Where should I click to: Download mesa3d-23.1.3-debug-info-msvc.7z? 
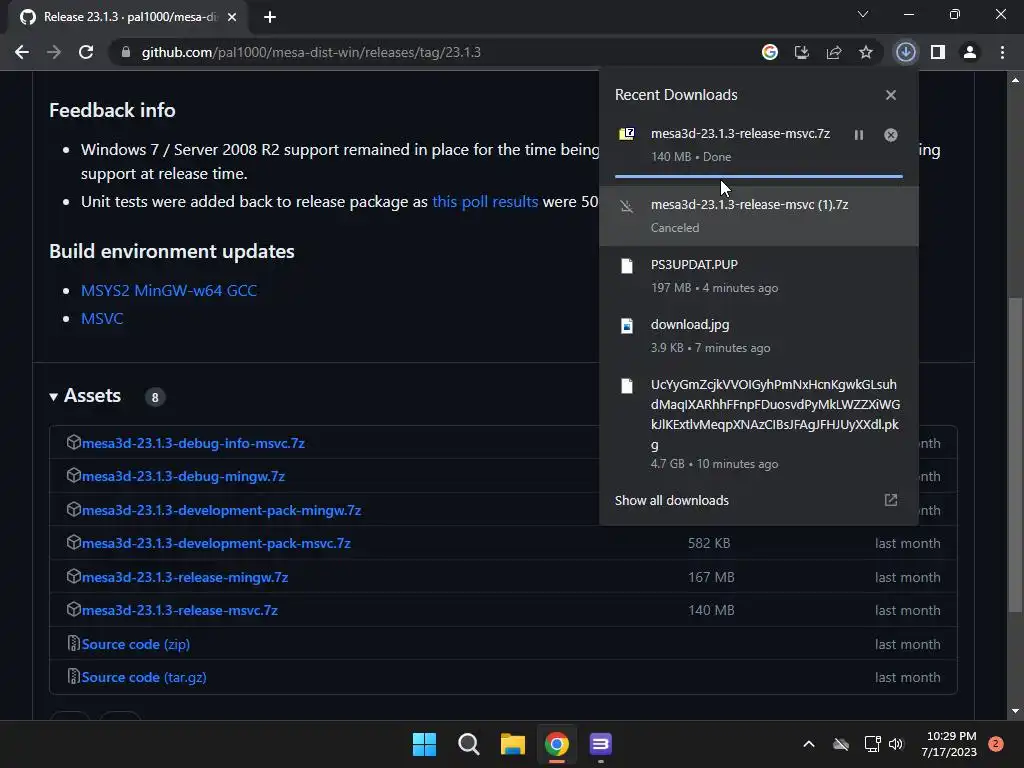(x=193, y=443)
